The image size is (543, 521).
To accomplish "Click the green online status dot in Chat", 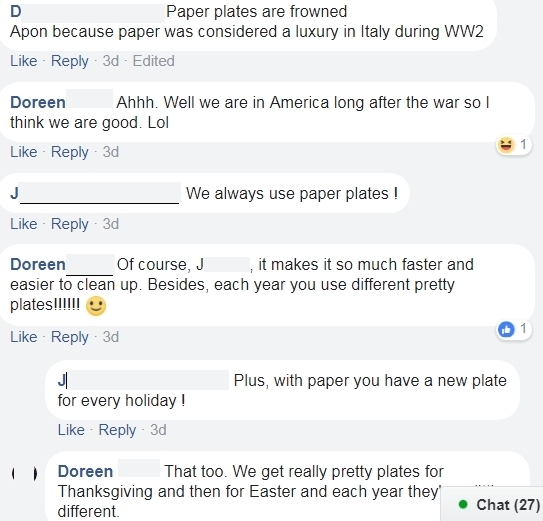I will pyautogui.click(x=463, y=504).
